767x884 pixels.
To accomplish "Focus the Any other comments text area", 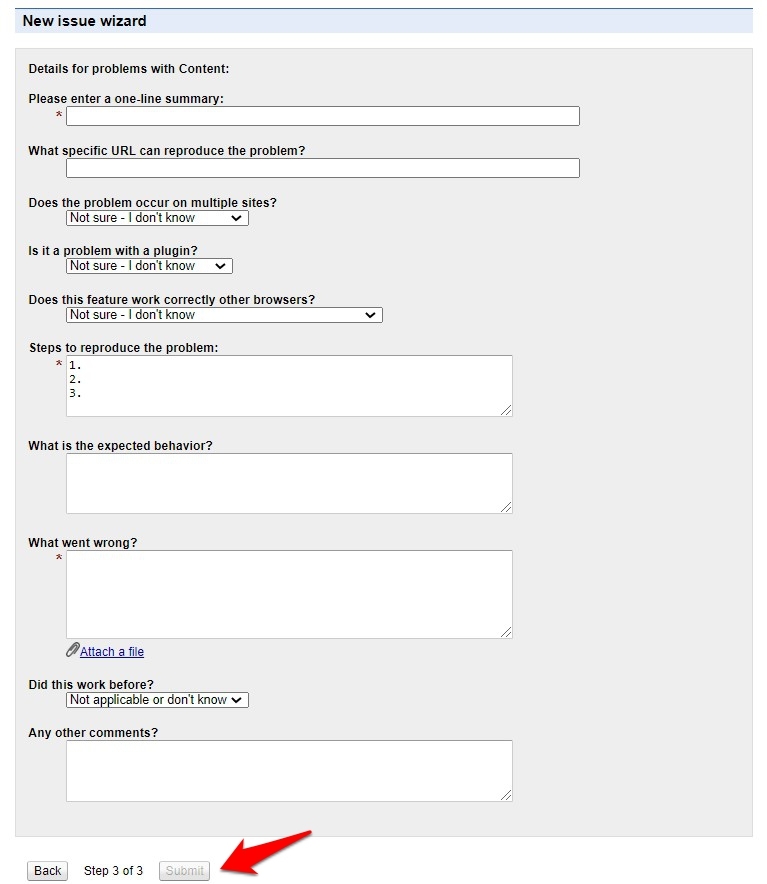I will click(289, 770).
